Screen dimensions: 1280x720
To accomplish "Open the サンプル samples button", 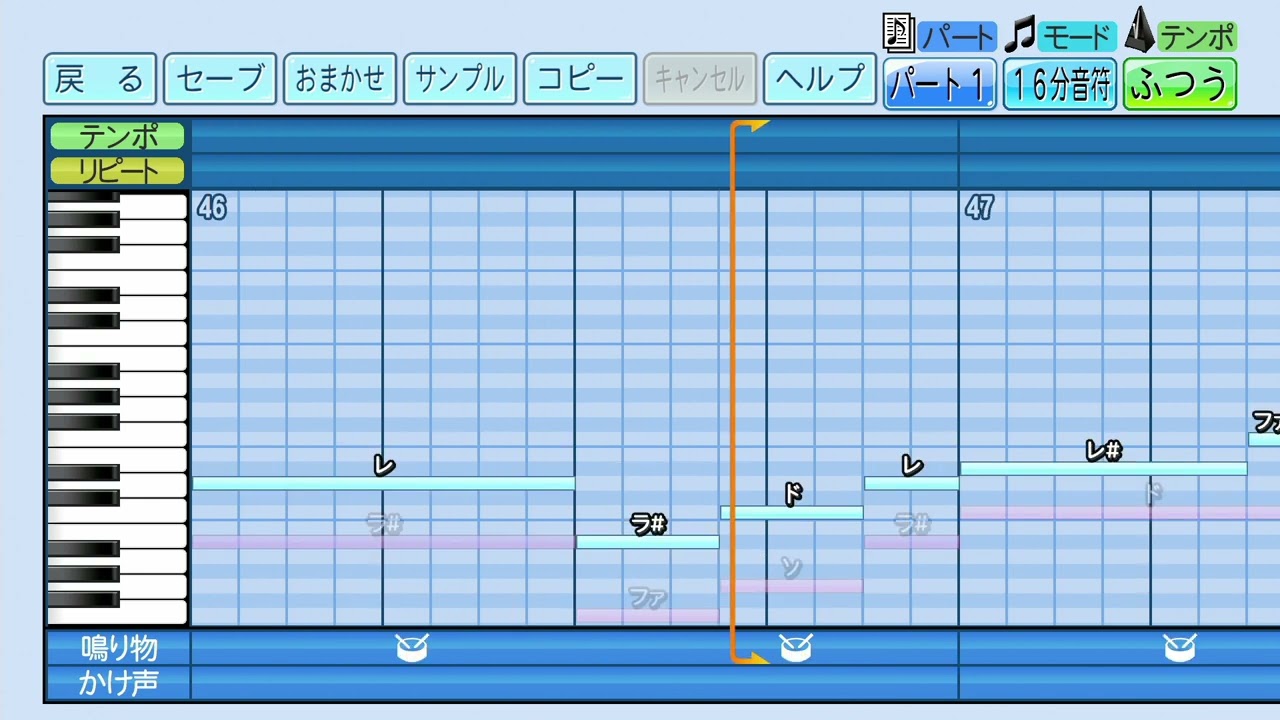I will tap(460, 79).
